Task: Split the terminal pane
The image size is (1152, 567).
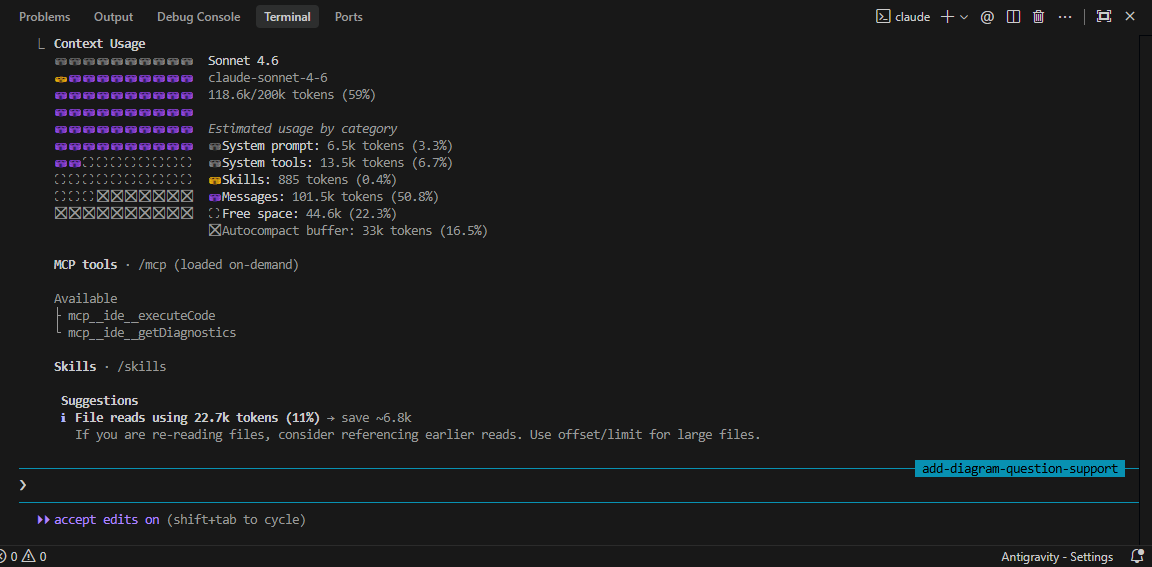Action: pyautogui.click(x=1013, y=17)
